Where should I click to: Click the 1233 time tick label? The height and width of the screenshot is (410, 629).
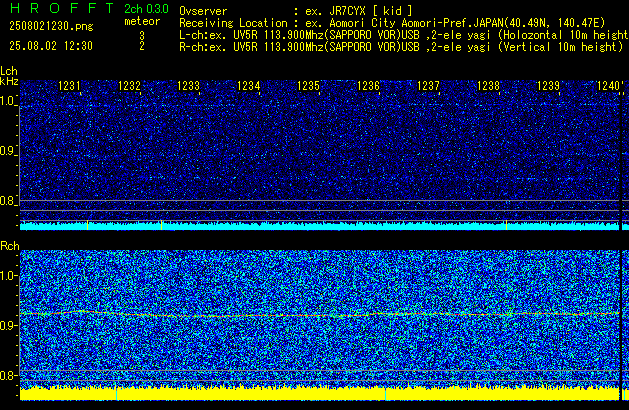[188, 86]
